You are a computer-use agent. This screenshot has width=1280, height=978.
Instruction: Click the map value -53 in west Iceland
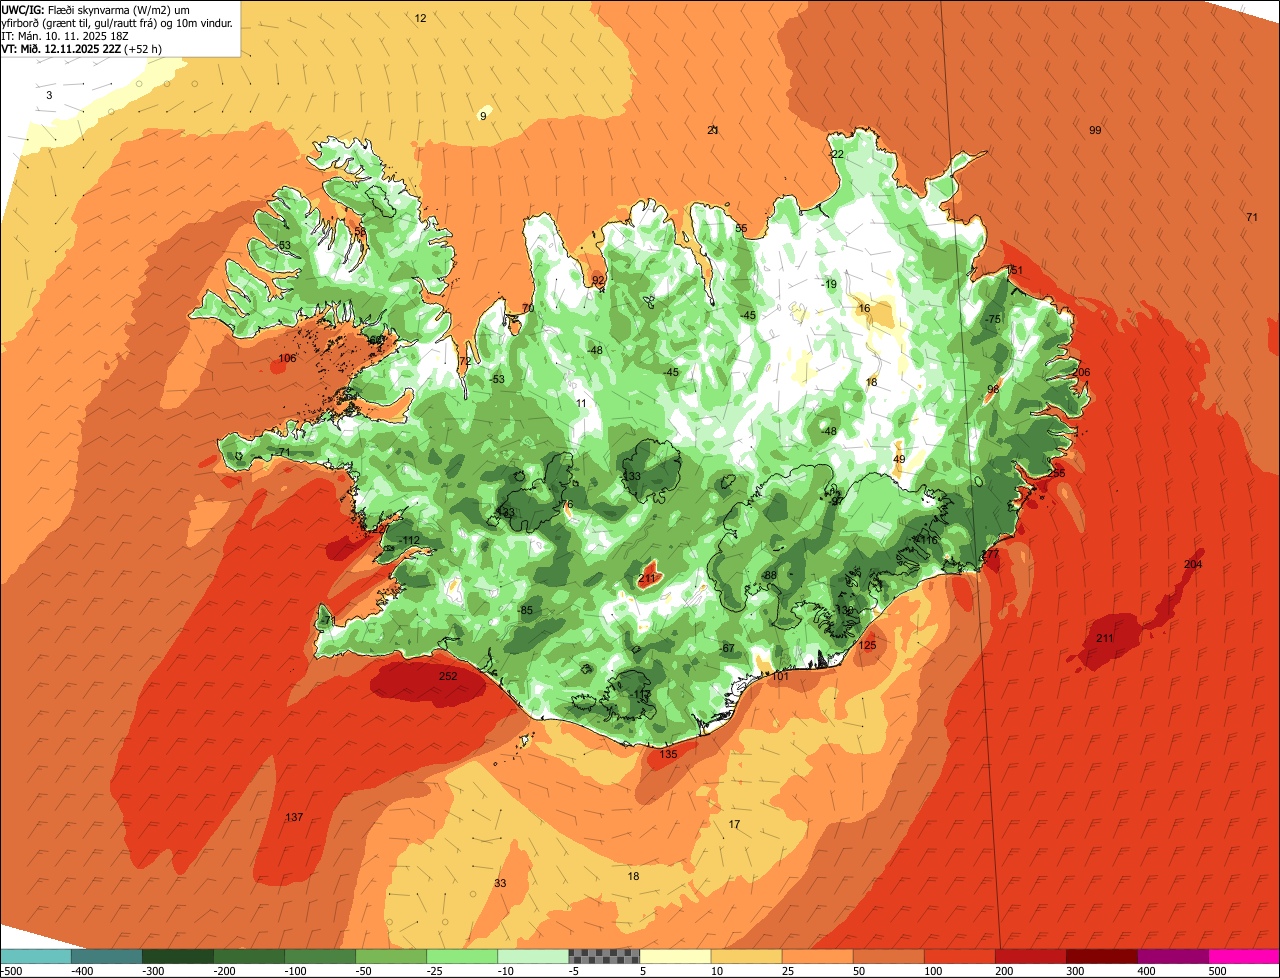tap(497, 379)
